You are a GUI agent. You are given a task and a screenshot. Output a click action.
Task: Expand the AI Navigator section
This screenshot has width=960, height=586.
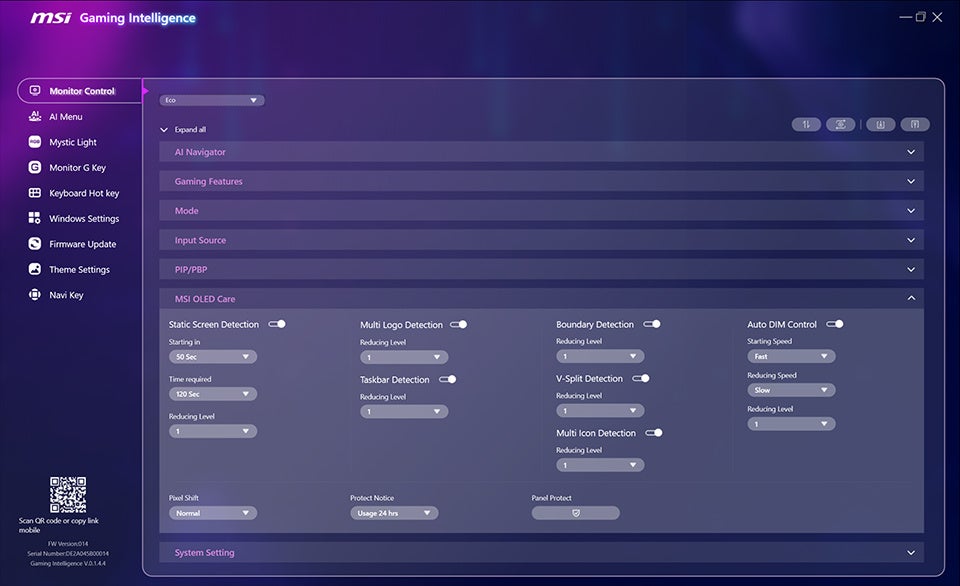pos(541,152)
